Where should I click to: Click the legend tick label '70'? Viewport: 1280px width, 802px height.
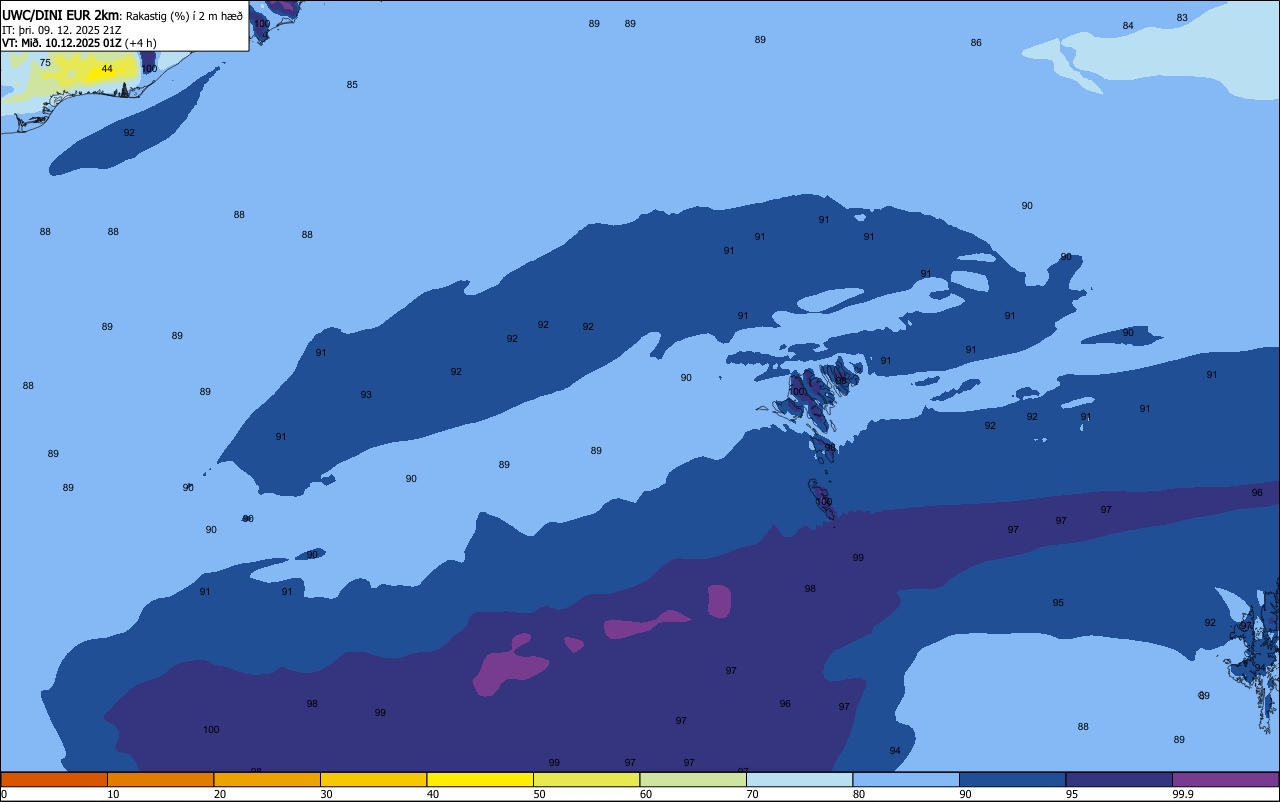coord(753,794)
